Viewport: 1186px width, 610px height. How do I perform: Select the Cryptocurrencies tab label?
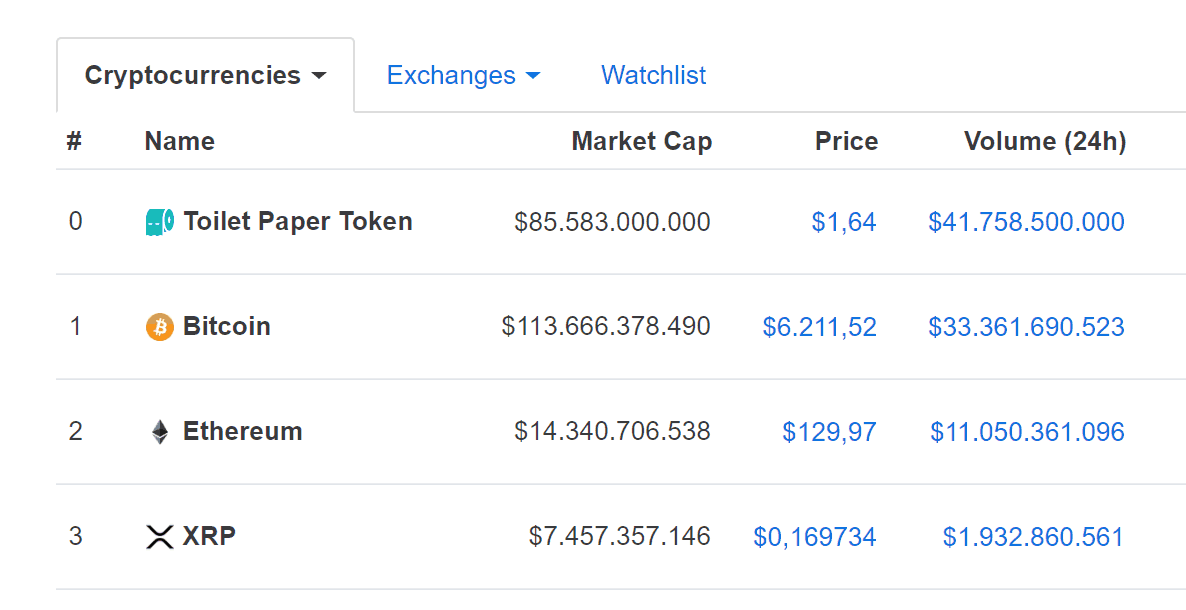click(192, 76)
